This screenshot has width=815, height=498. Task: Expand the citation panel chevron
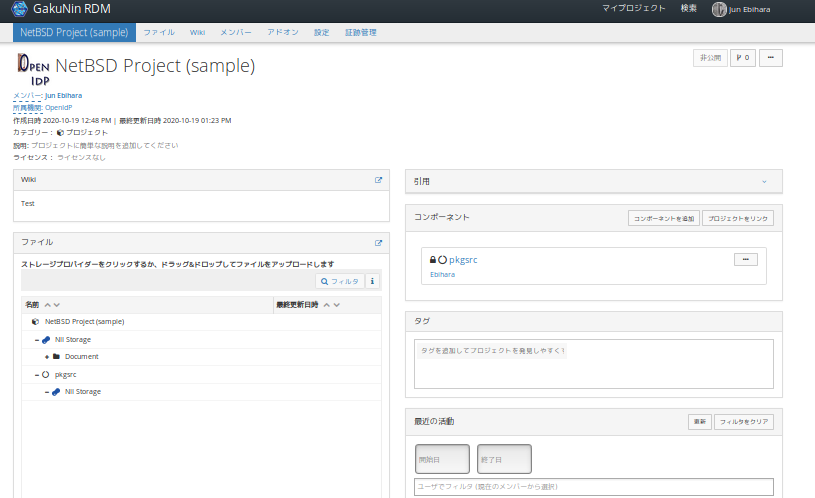pos(764,181)
